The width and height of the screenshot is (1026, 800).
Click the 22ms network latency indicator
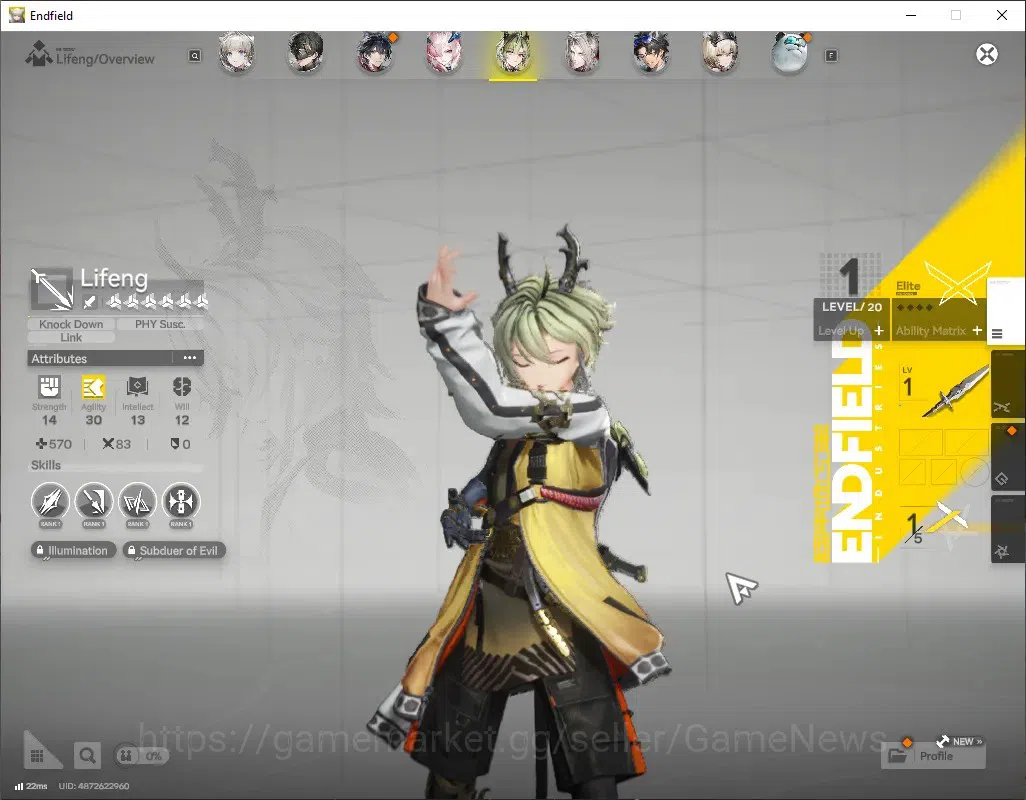(31, 786)
